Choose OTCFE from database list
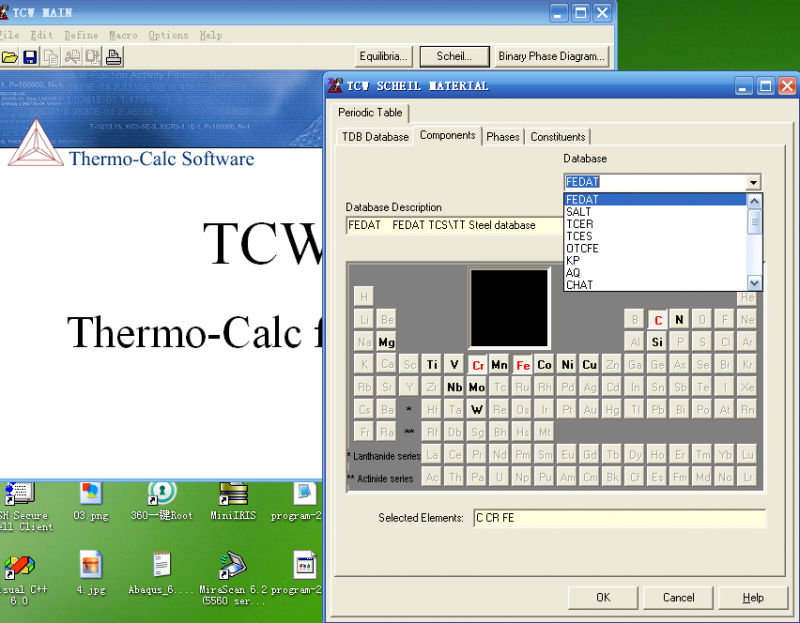Screen dimensions: 800x623 point(655,248)
